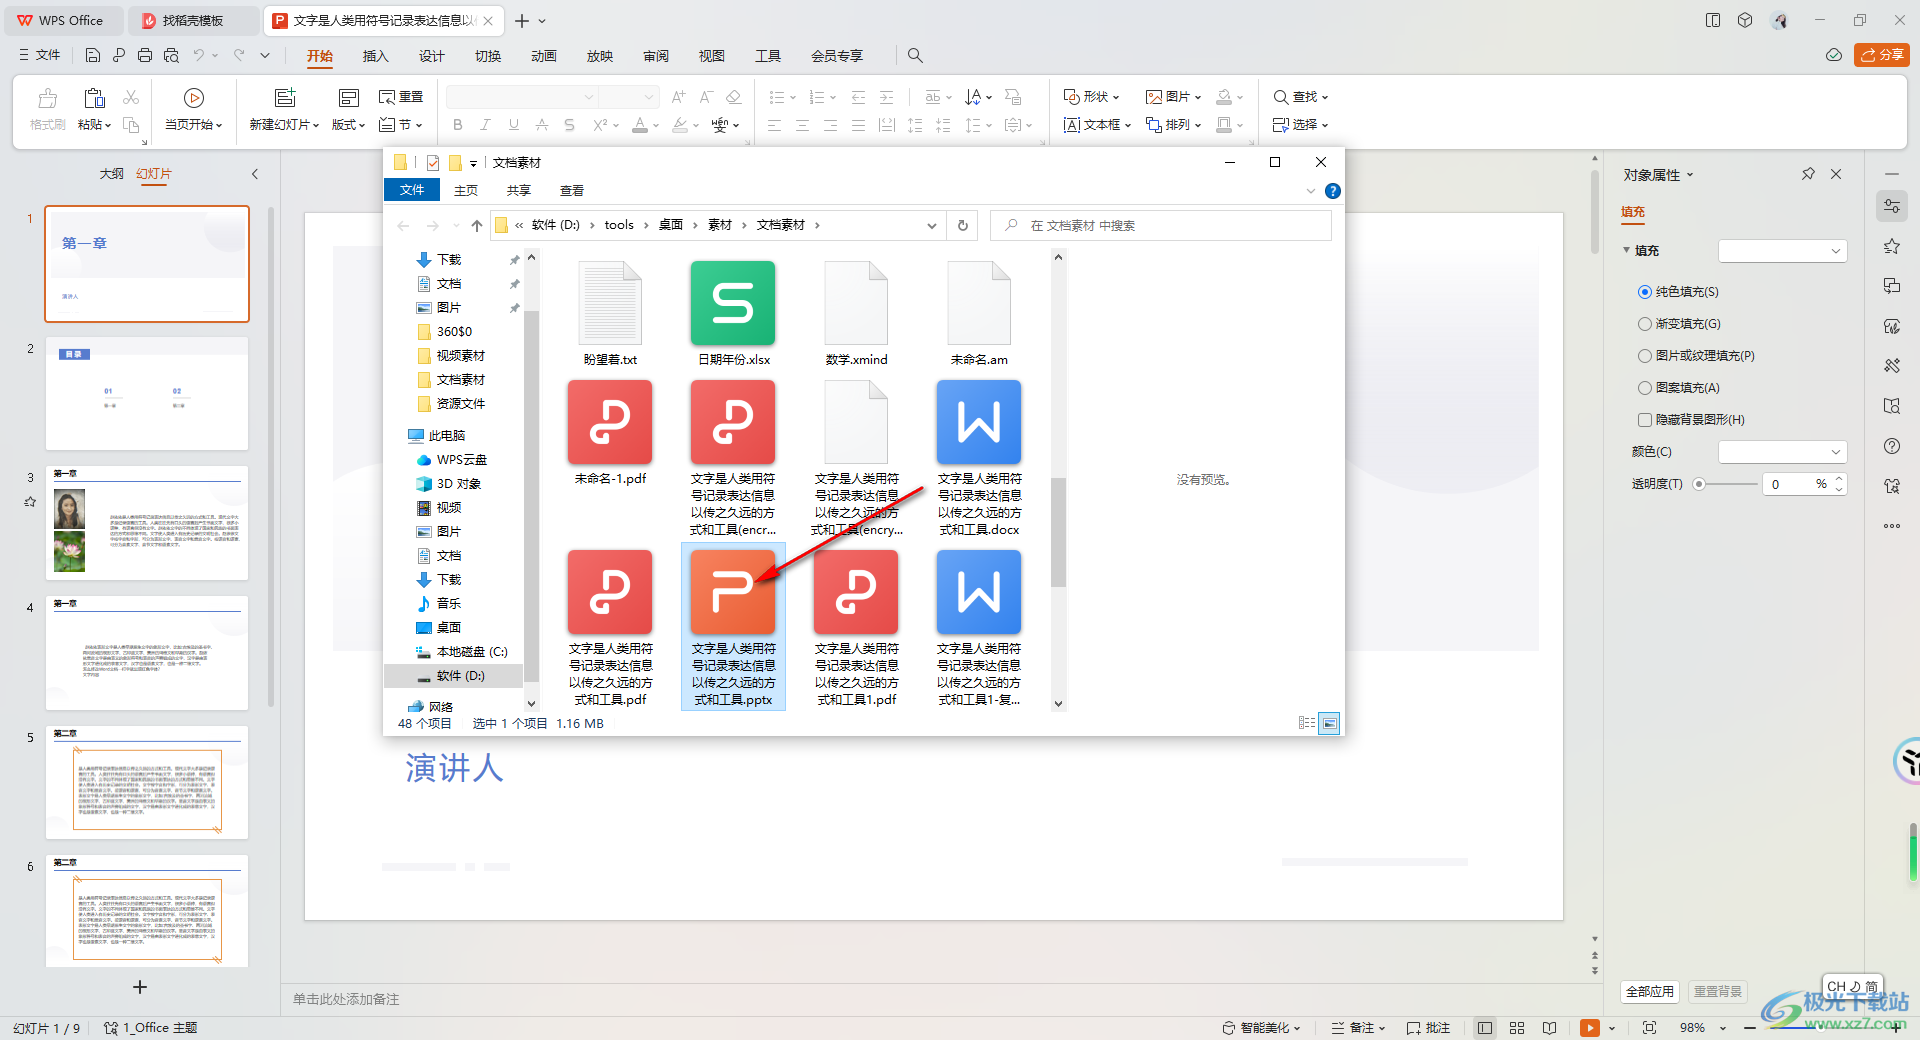Image resolution: width=1920 pixels, height=1040 pixels.
Task: Open the Animation ribbon tab
Action: point(543,56)
